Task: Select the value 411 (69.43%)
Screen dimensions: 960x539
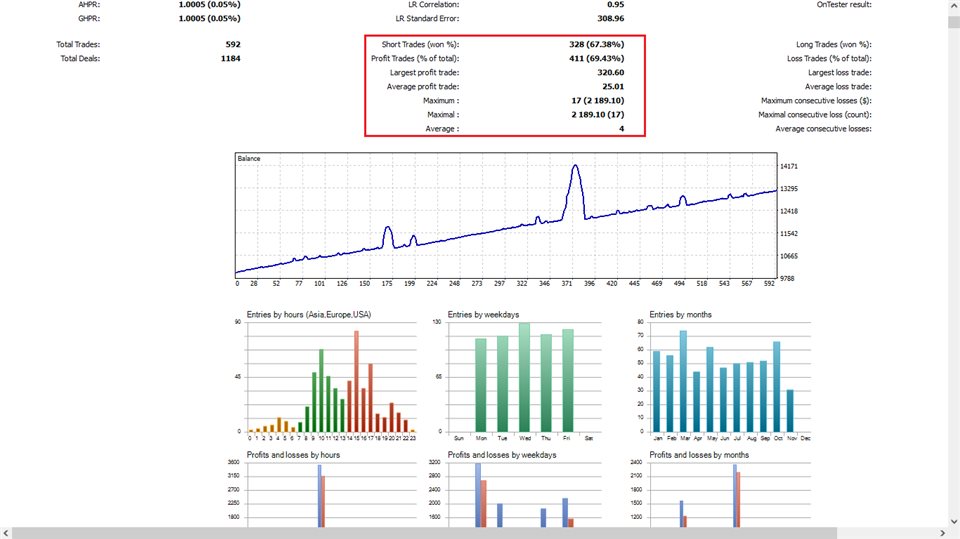Action: [596, 58]
